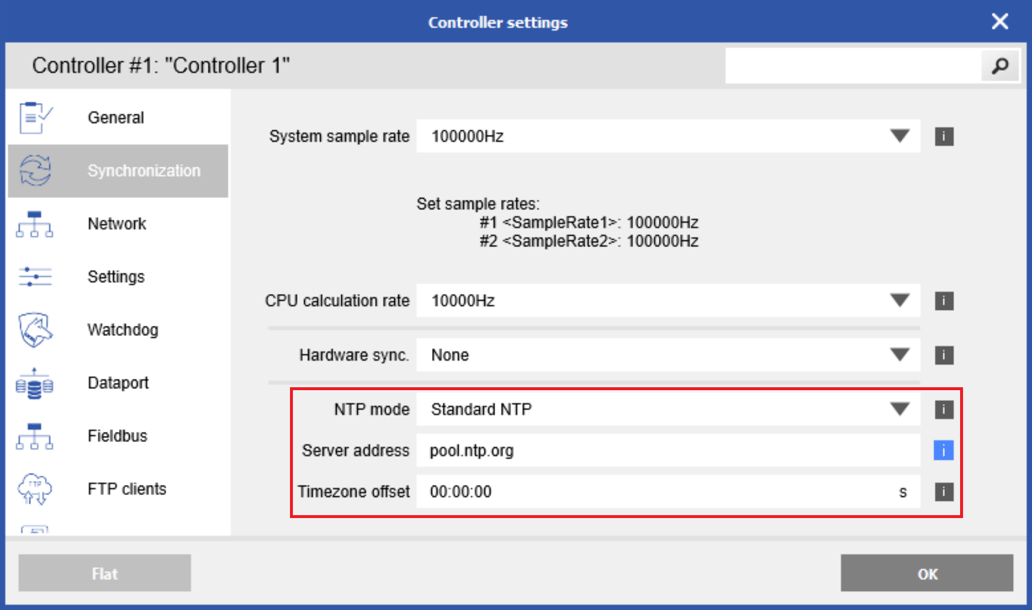
Task: Click the General clipboard icon in sidebar
Action: tap(35, 118)
